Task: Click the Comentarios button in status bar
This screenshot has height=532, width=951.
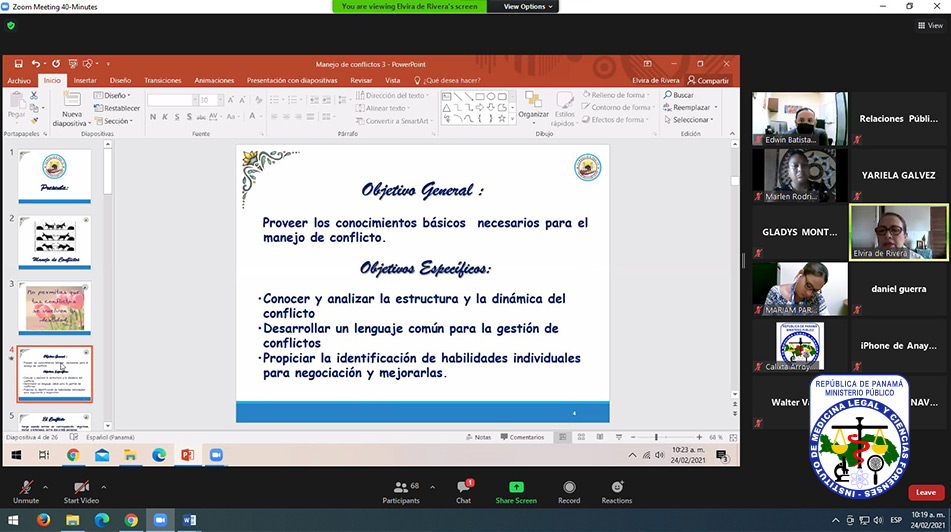Action: [x=522, y=437]
